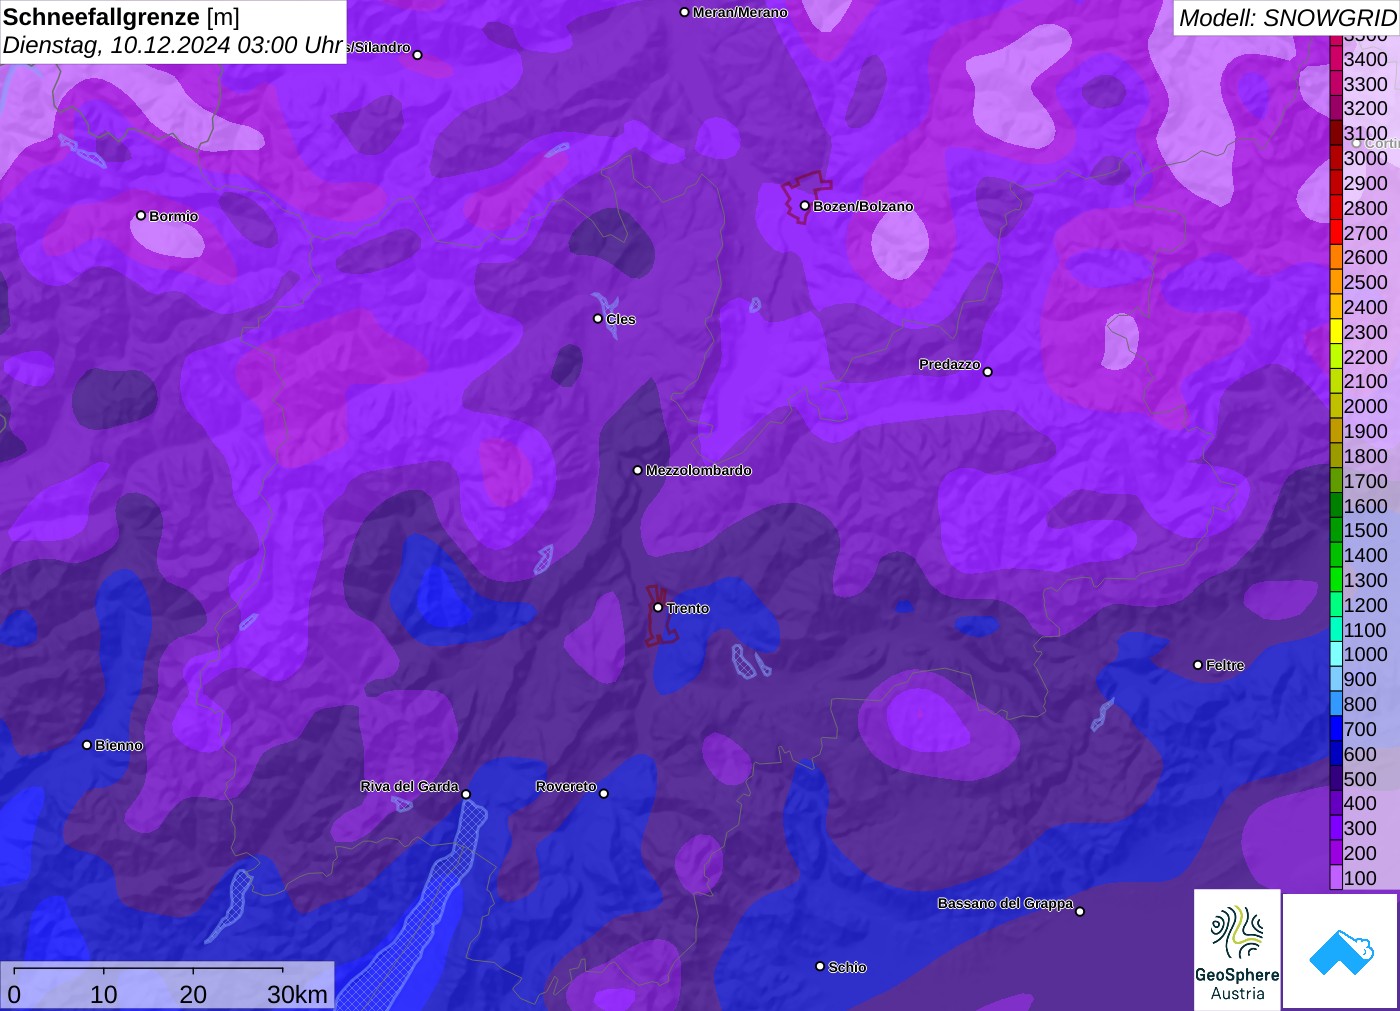Pick the orange legend swatch beside 2600
The width and height of the screenshot is (1400, 1011).
point(1336,257)
